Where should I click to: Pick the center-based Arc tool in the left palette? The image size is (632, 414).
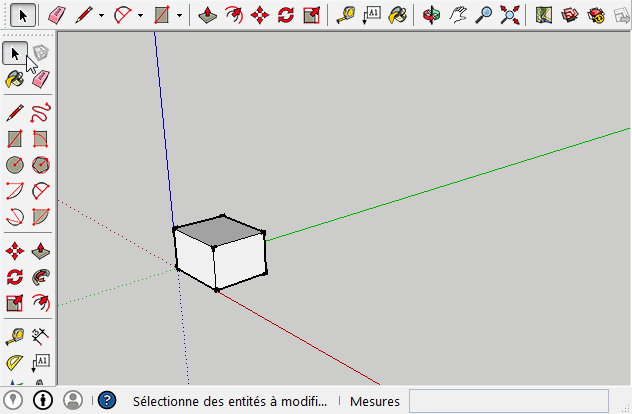pos(15,191)
